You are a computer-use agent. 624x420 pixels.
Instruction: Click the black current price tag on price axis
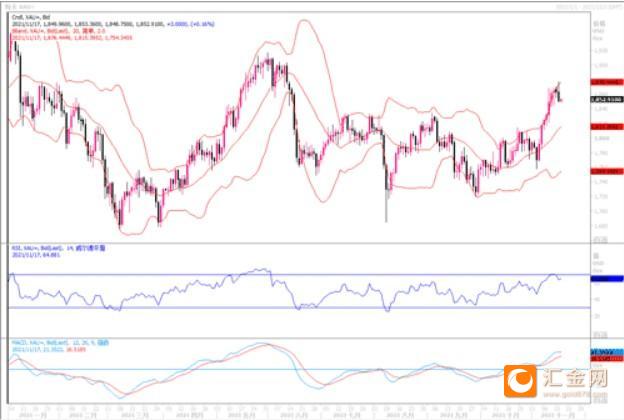tap(606, 100)
